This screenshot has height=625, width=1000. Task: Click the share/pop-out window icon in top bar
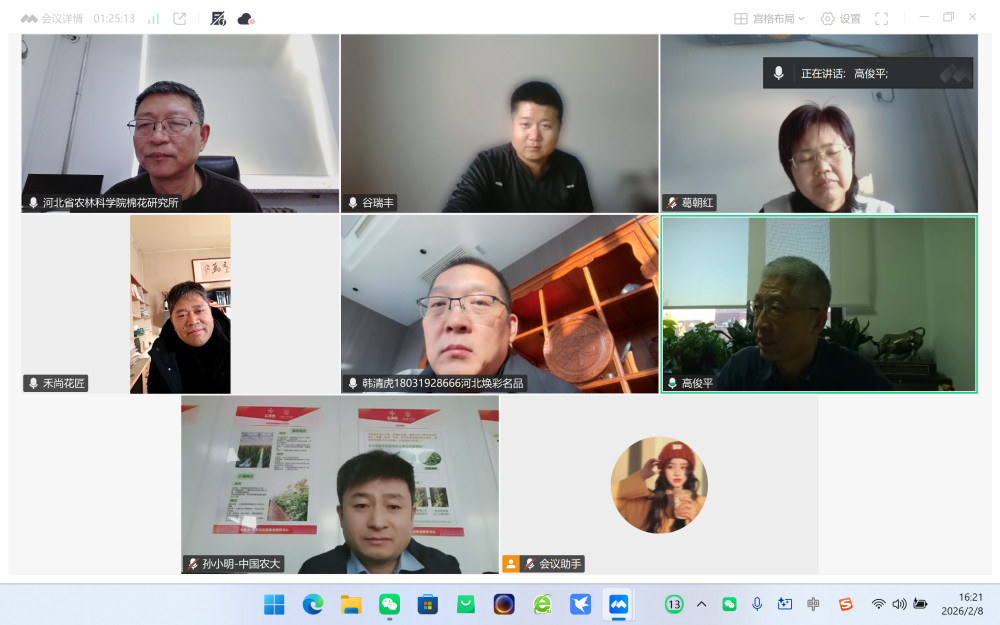tap(180, 18)
